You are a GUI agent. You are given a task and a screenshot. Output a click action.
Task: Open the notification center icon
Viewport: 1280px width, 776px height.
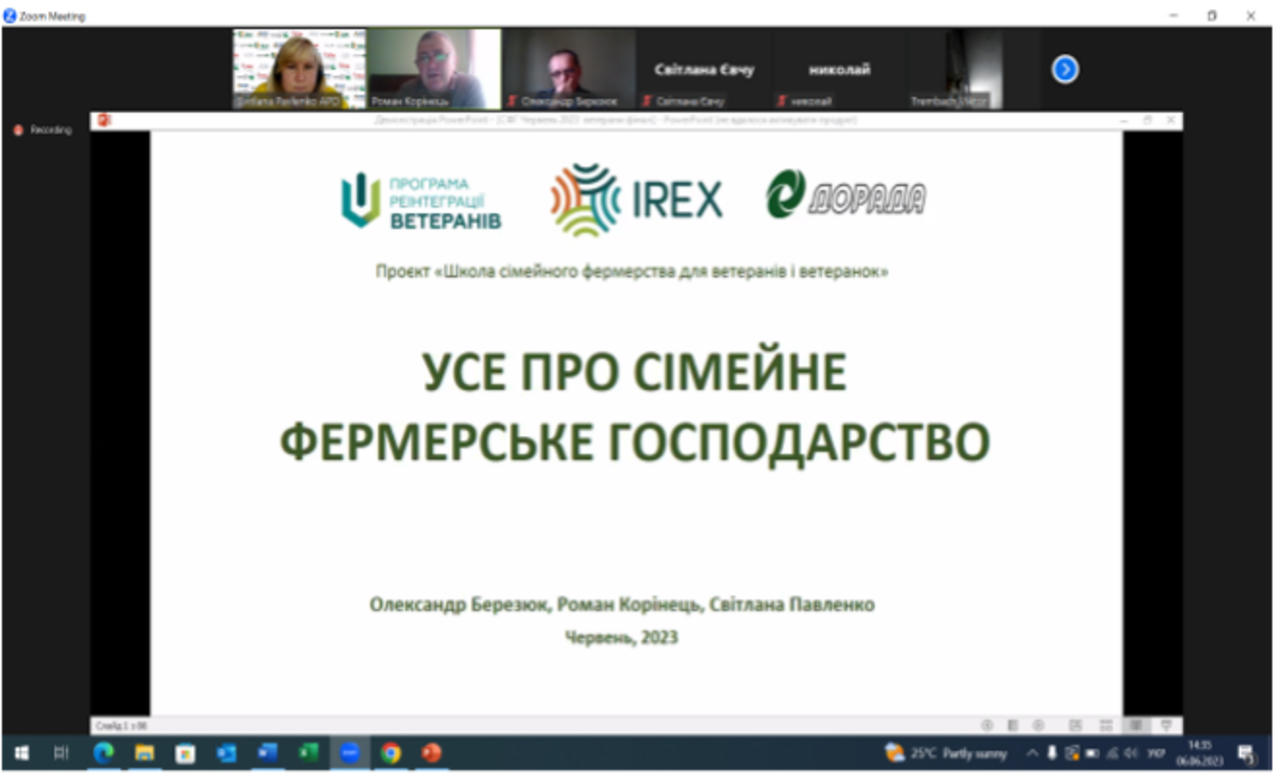tap(1246, 753)
